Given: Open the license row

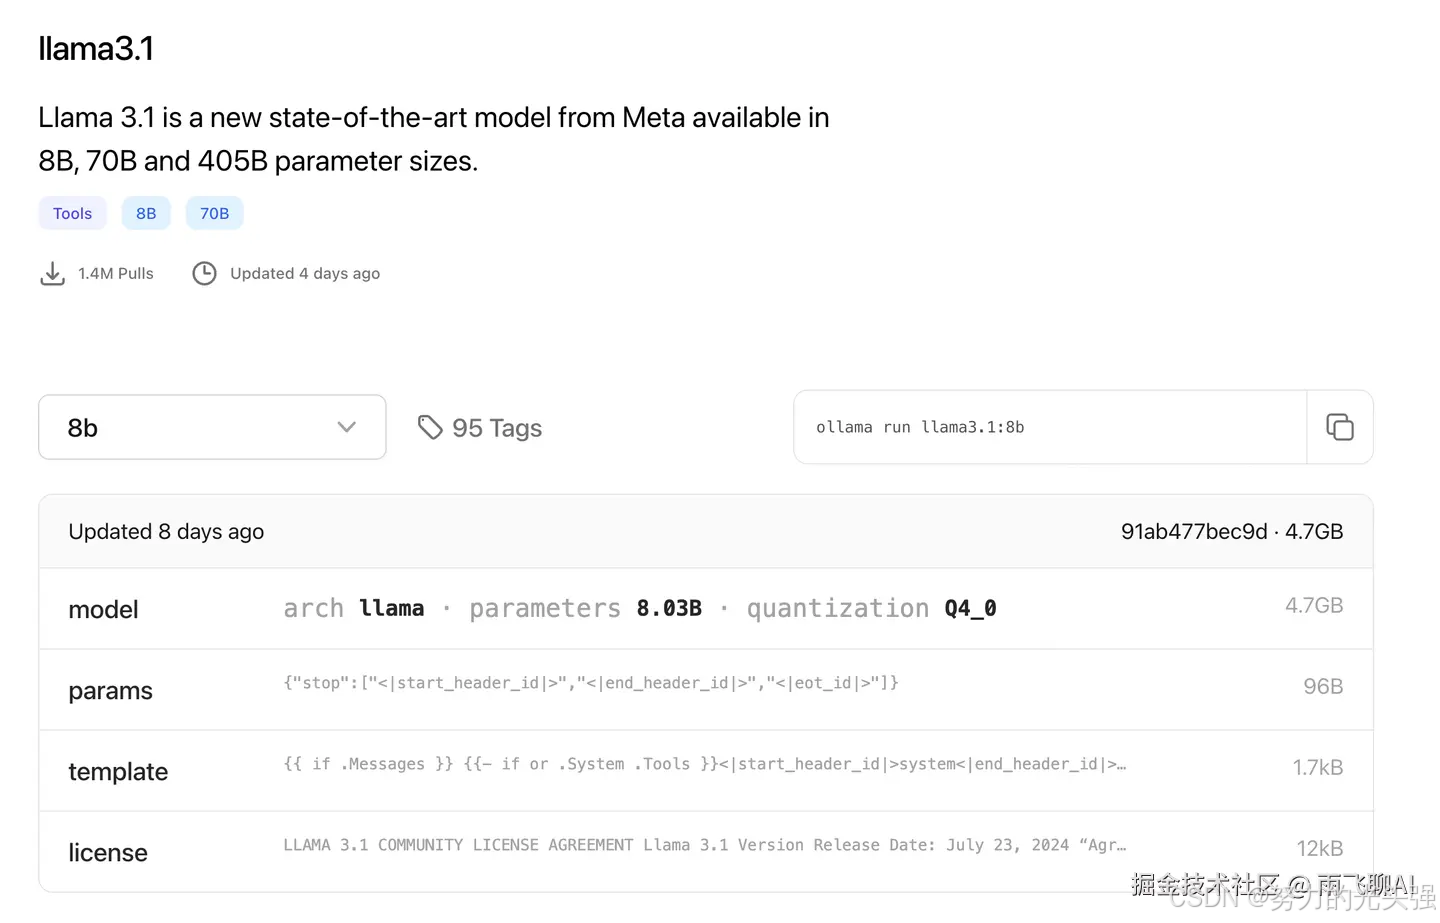Looking at the screenshot, I should coord(706,852).
